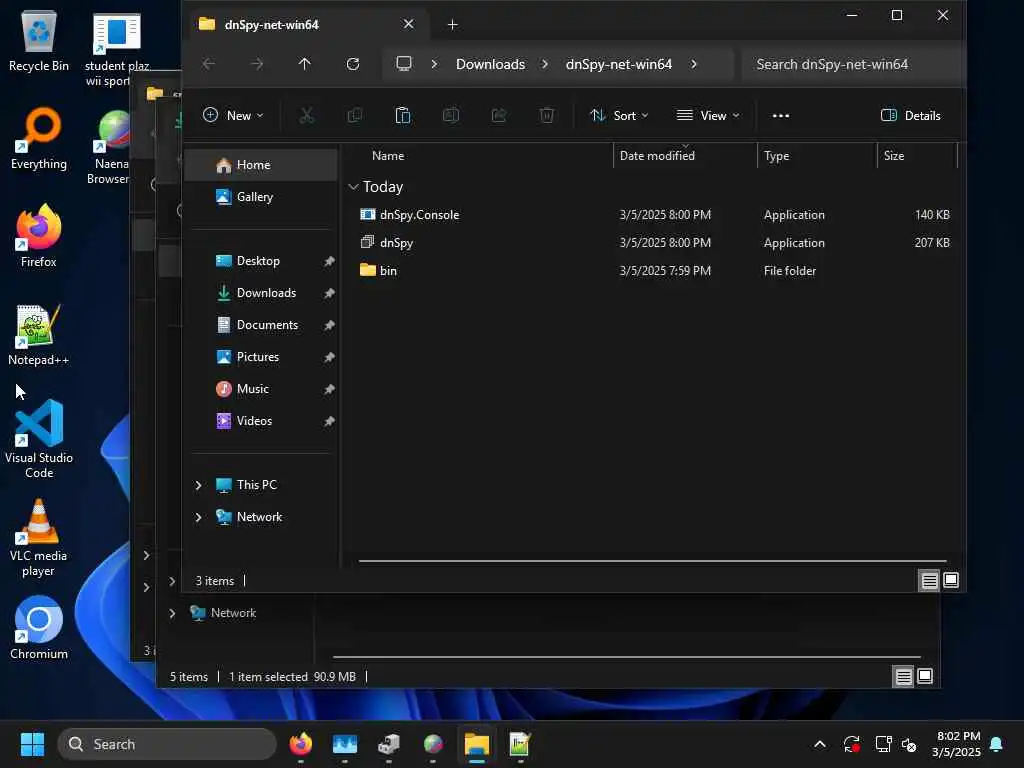Open File Explorer from the taskbar

pos(477,744)
